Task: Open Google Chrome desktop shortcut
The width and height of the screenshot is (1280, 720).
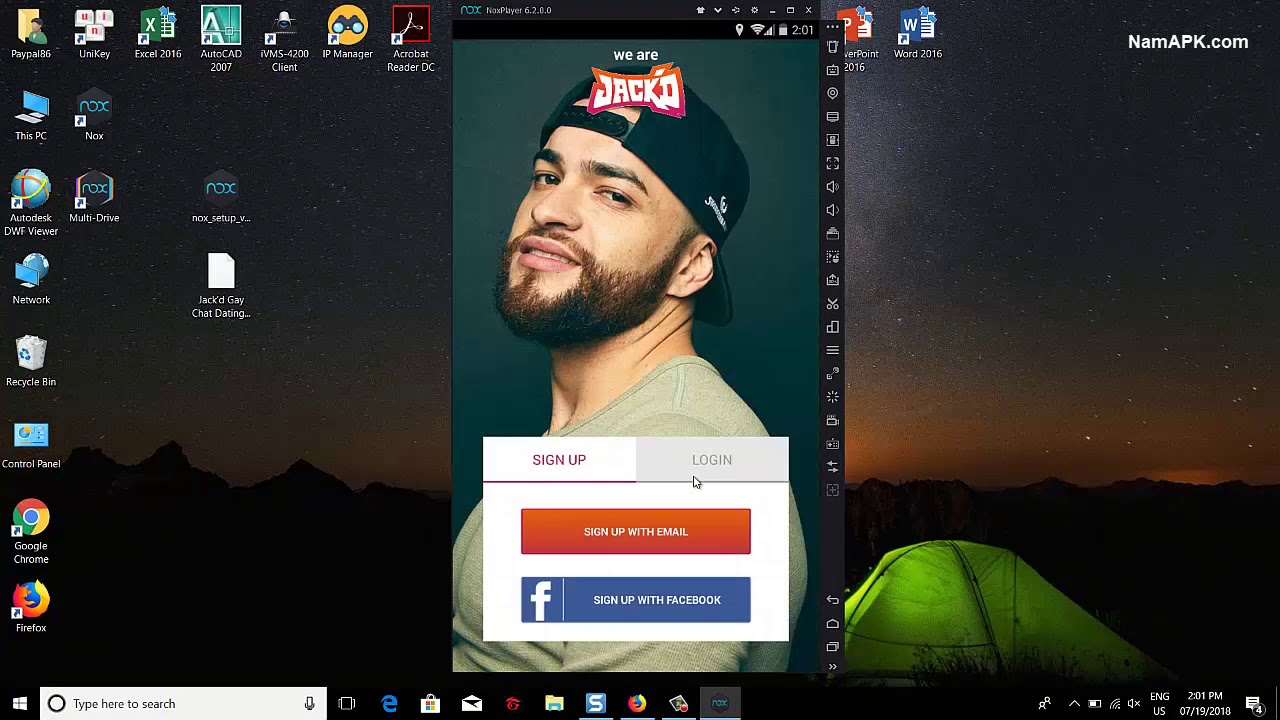Action: coord(31,533)
